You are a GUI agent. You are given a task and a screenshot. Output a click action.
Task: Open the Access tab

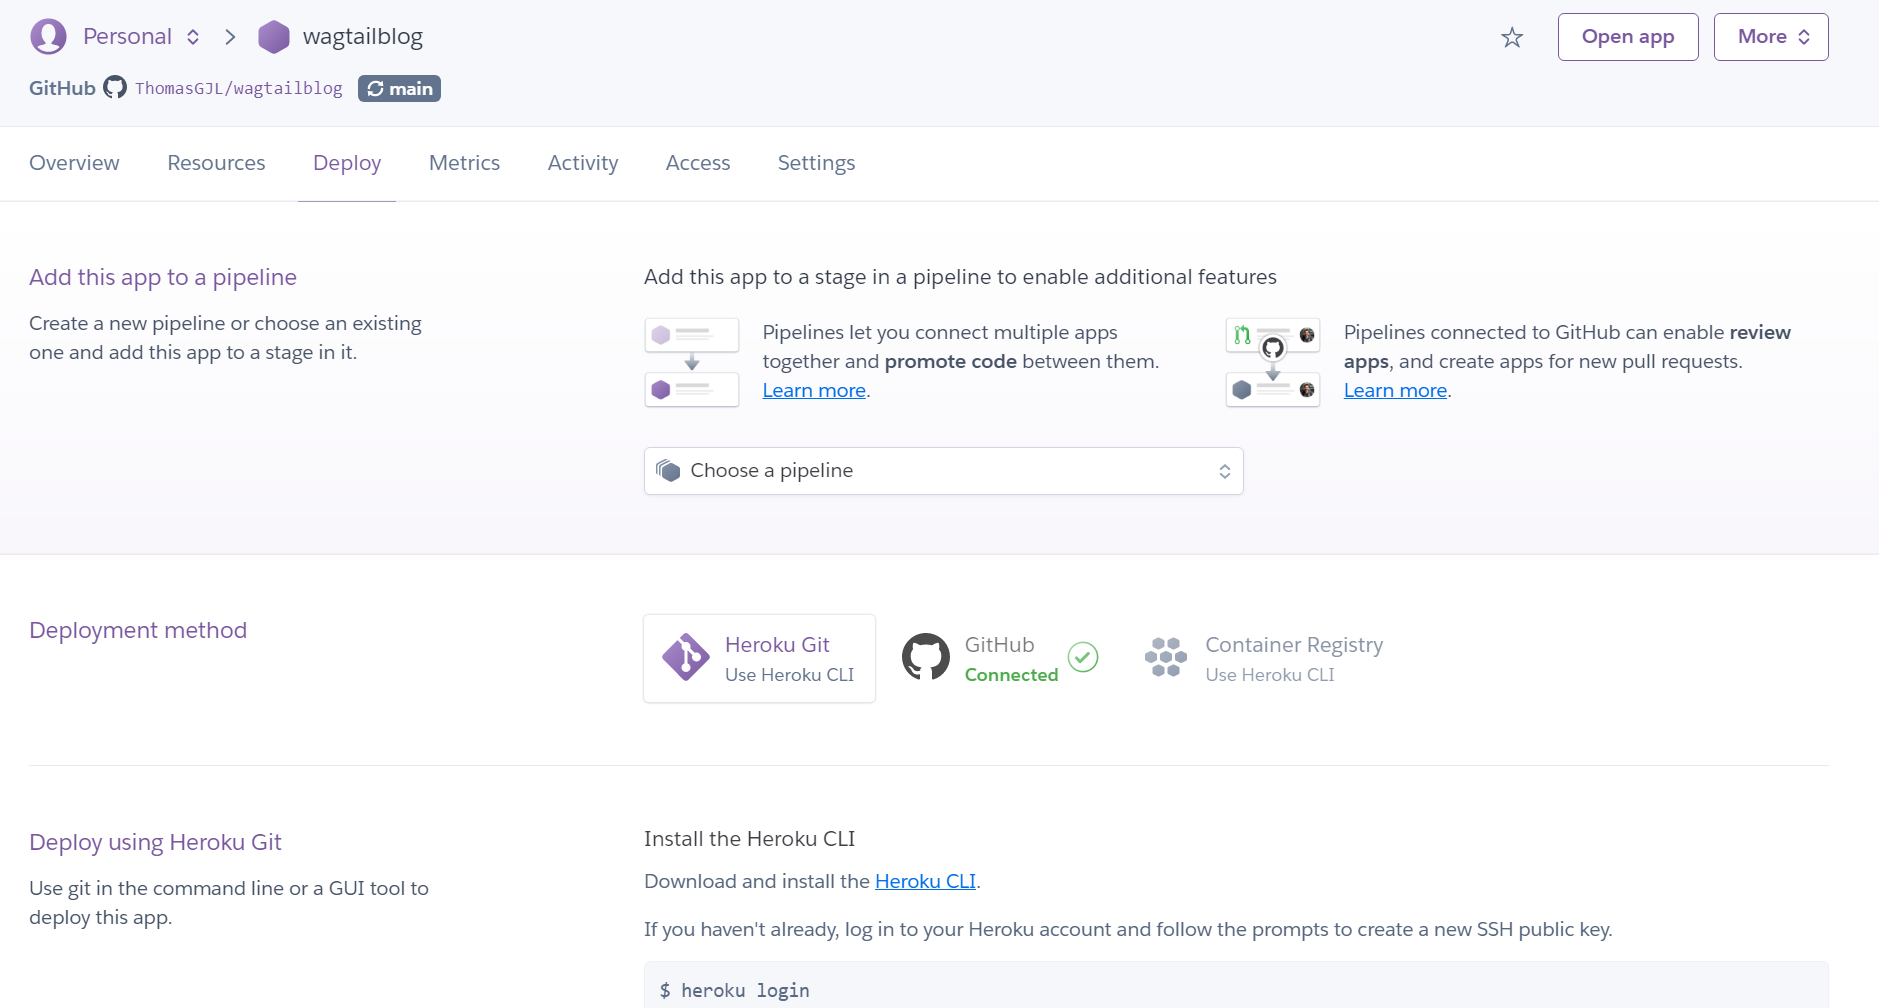coord(698,163)
